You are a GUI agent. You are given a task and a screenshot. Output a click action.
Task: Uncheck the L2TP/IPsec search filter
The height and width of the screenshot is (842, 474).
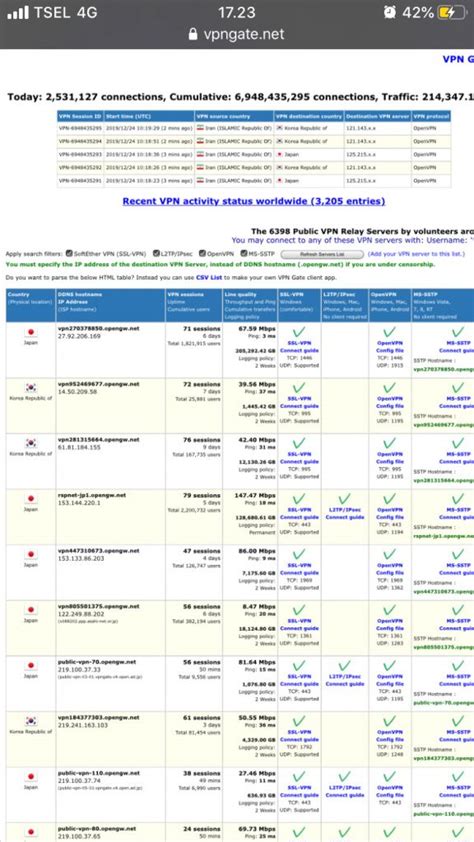[156, 253]
